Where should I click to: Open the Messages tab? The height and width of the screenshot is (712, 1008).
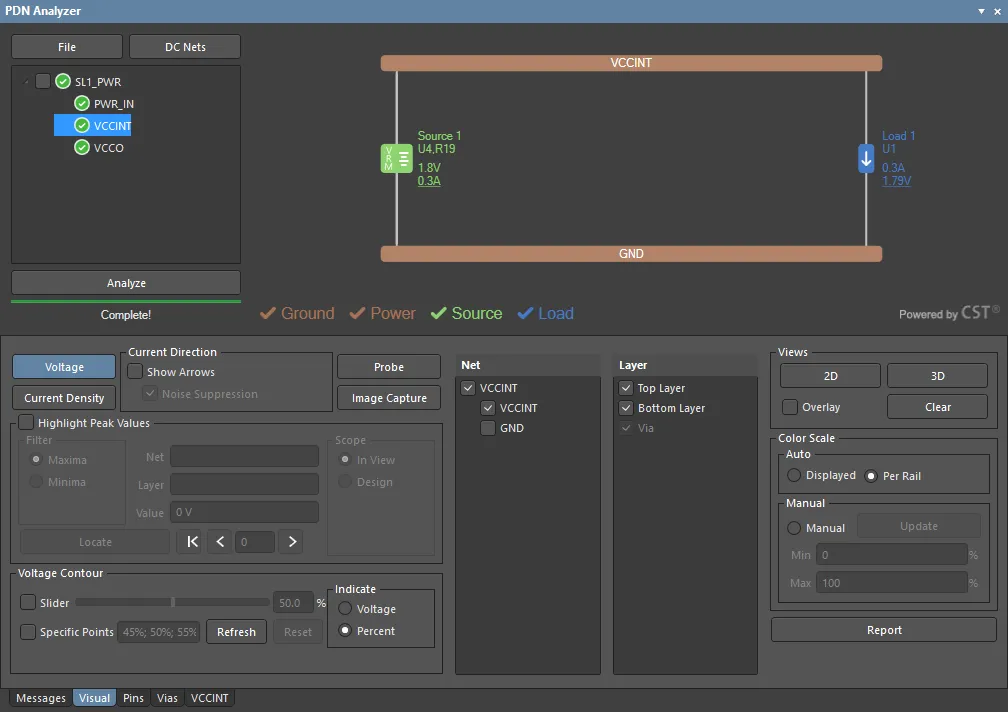tap(41, 698)
